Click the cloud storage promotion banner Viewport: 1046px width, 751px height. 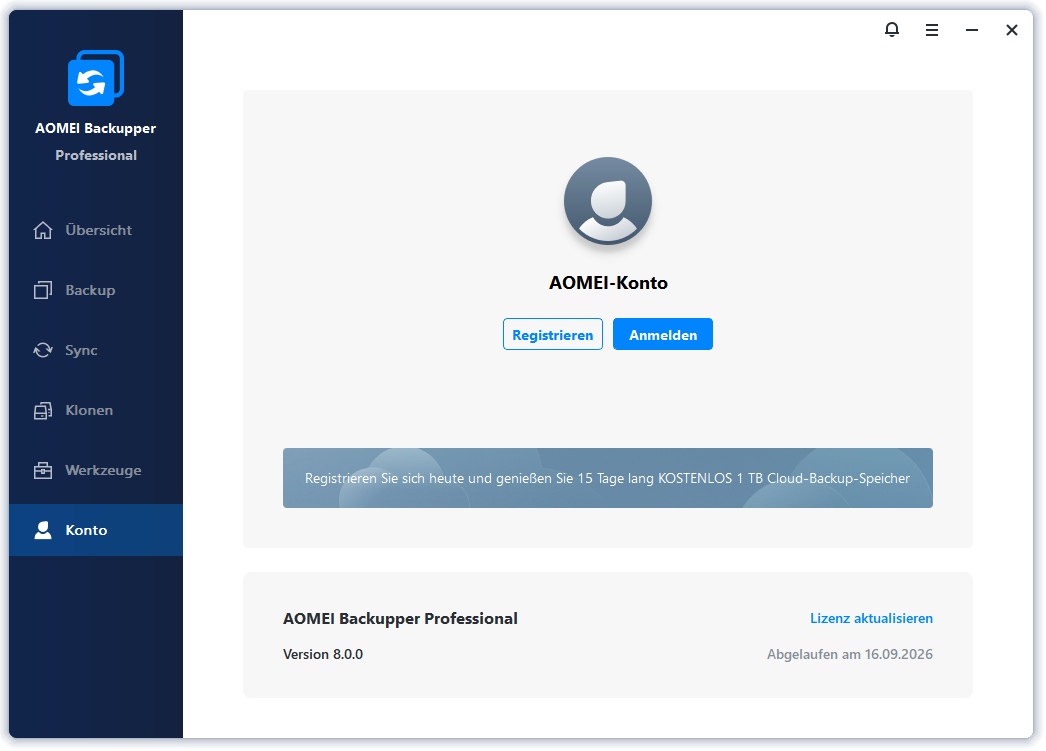tap(608, 478)
